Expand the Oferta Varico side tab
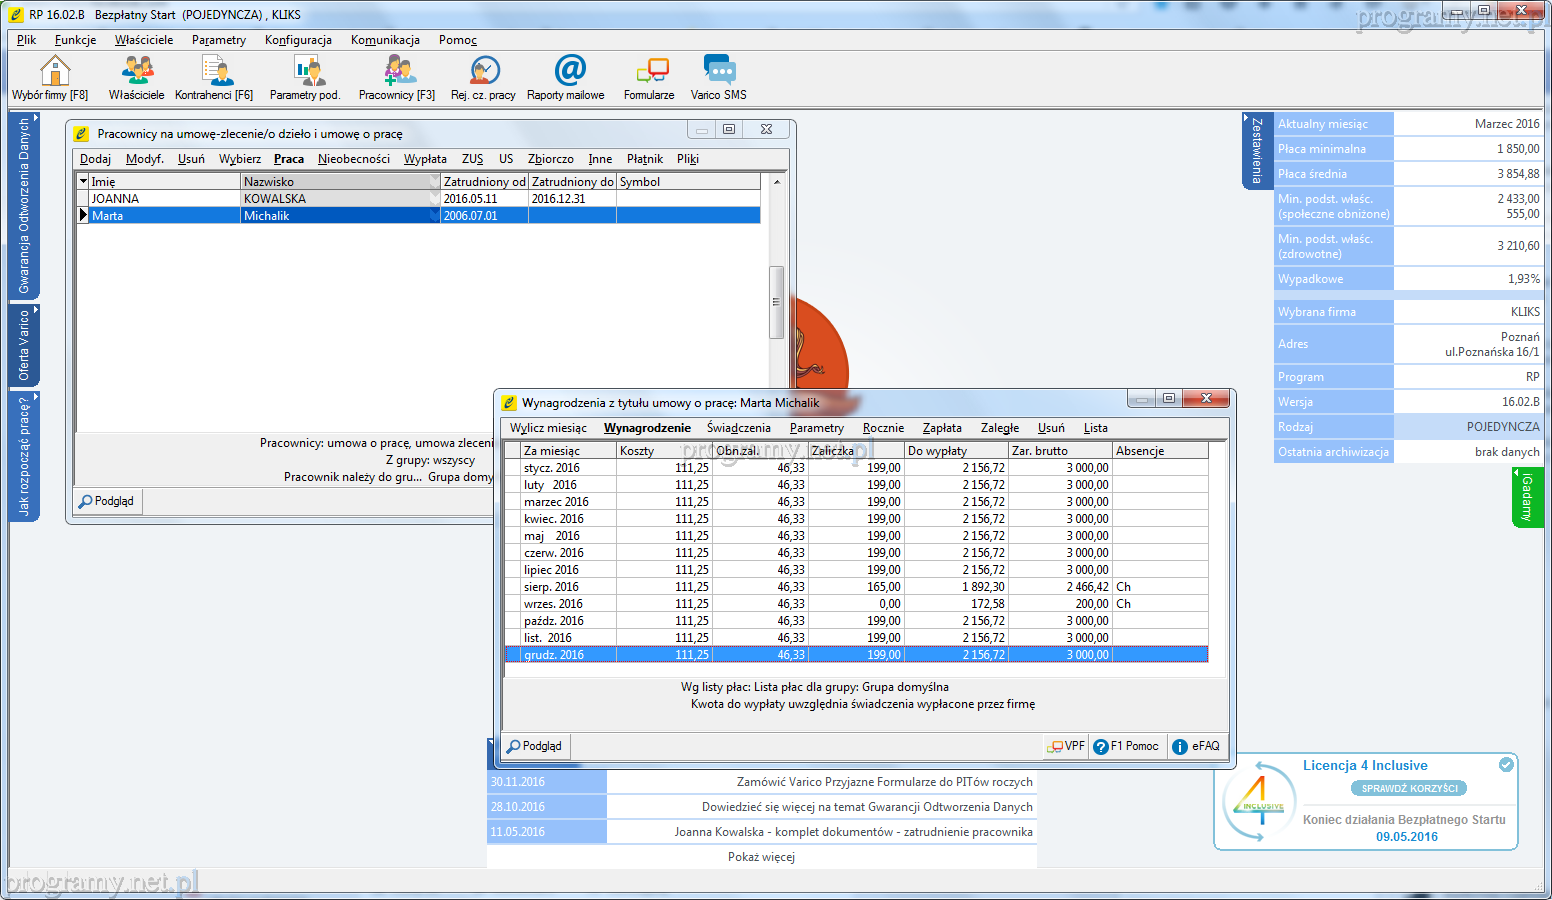 24,345
